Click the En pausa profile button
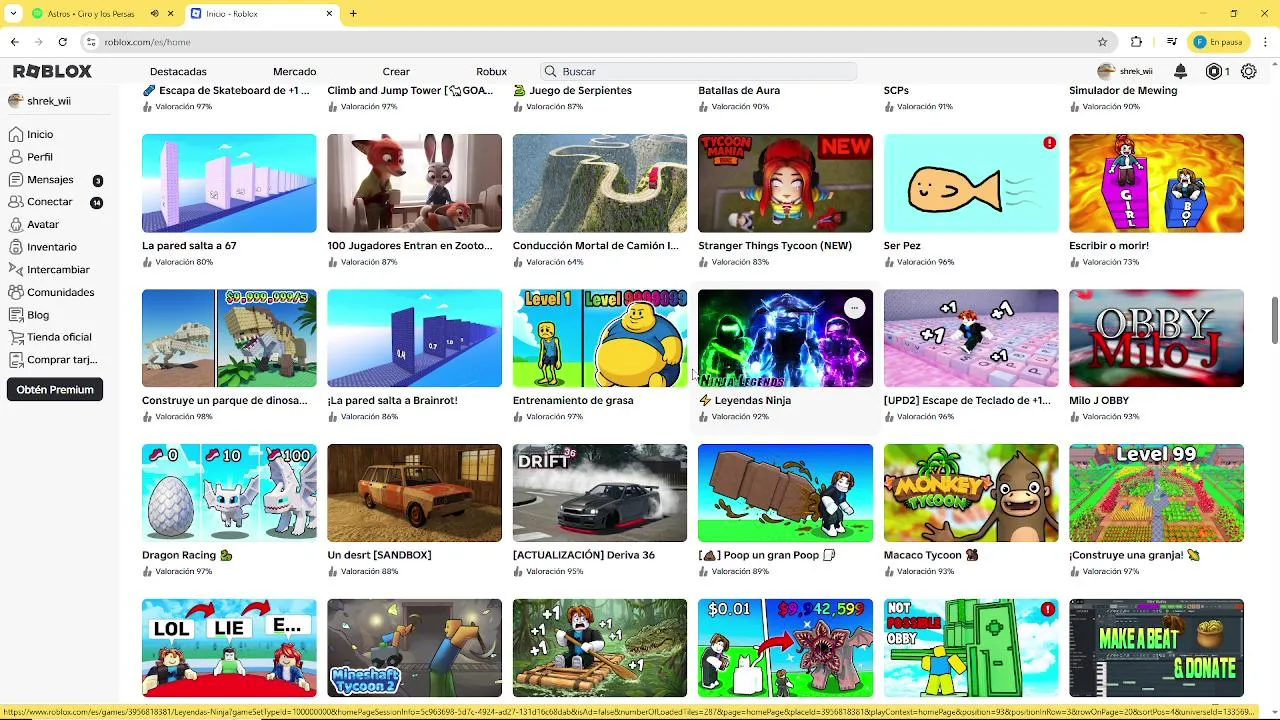The image size is (1280, 720). [x=1218, y=42]
